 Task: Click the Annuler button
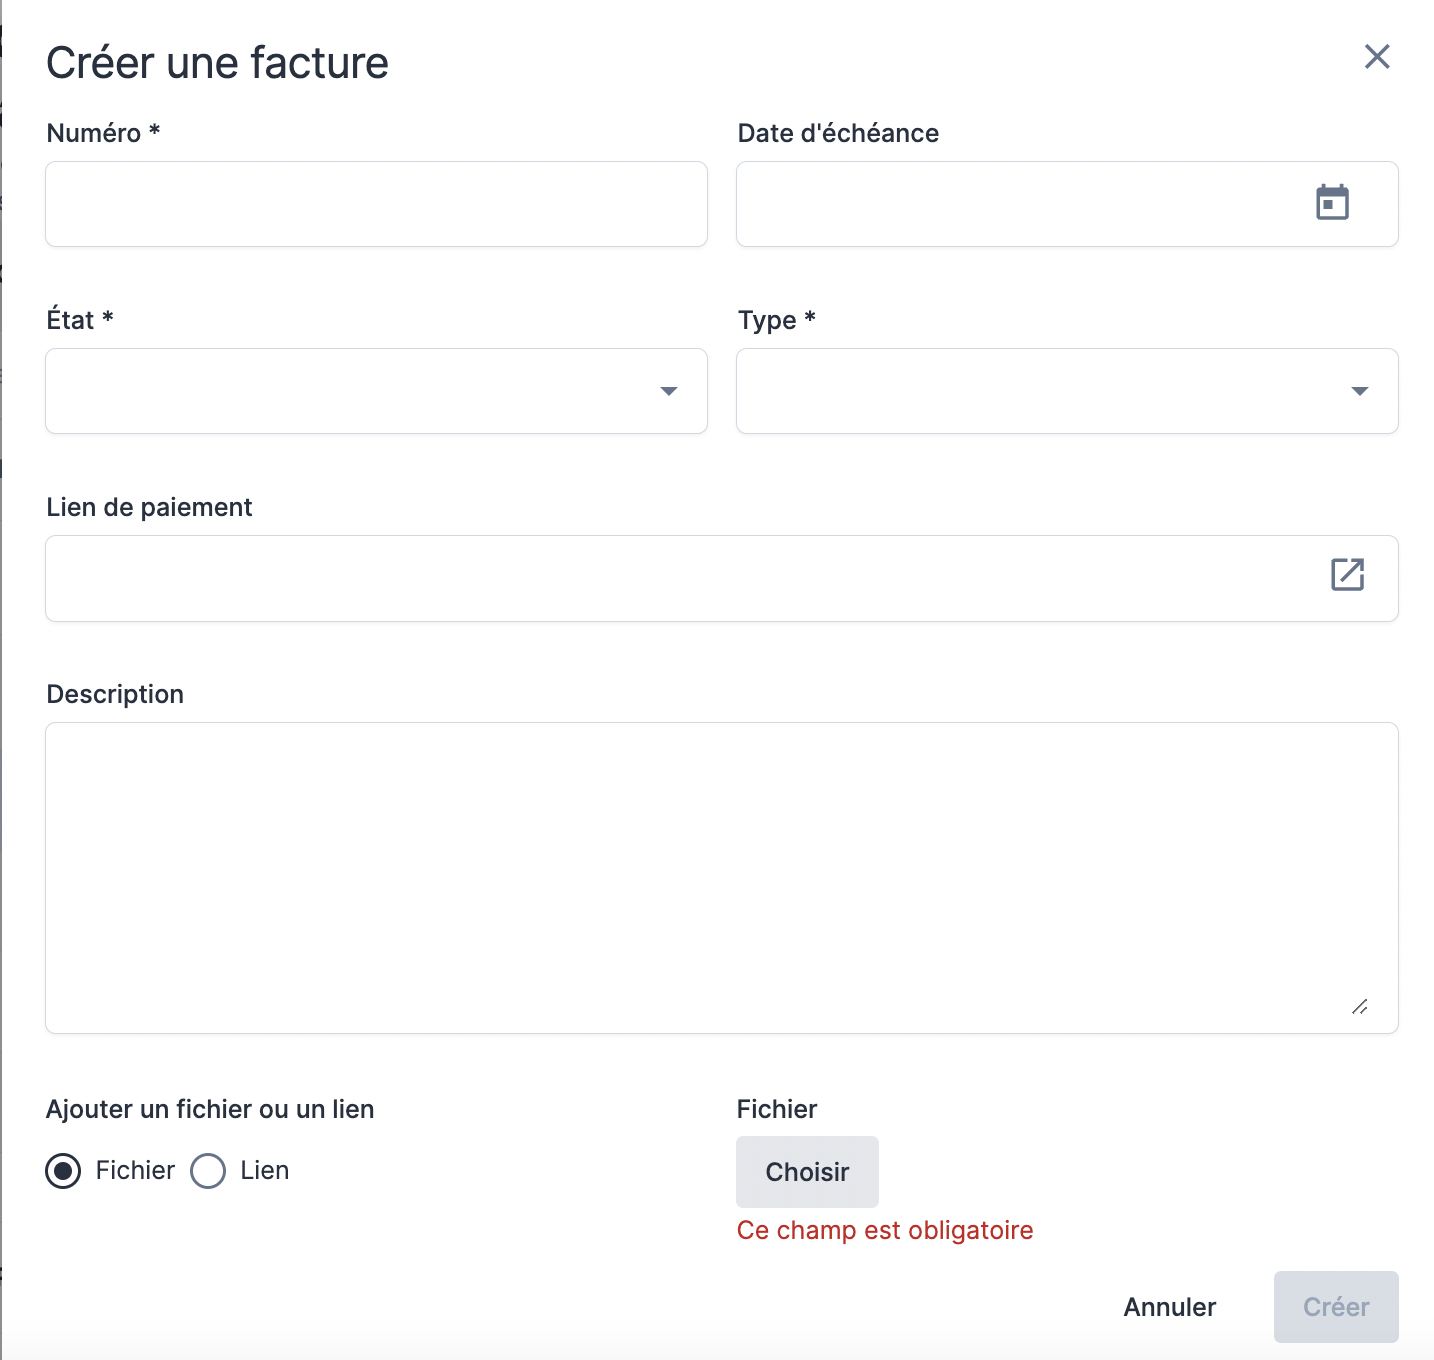[x=1169, y=1307]
